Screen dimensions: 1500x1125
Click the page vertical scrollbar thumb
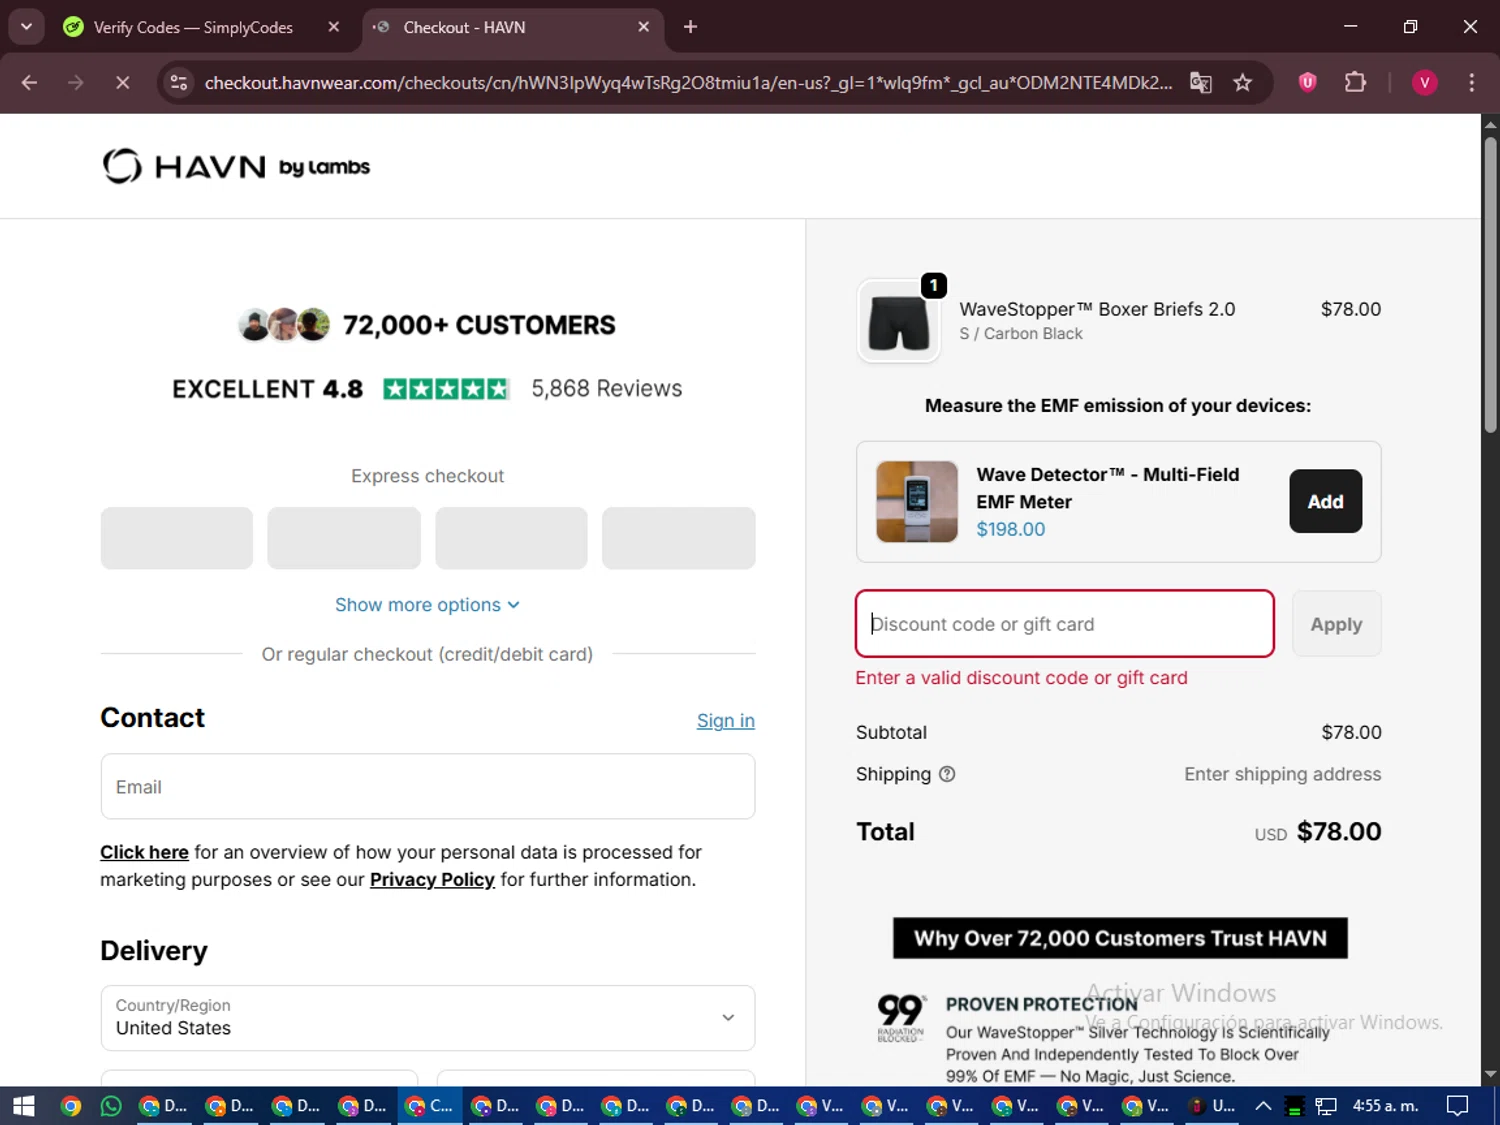(x=1490, y=285)
